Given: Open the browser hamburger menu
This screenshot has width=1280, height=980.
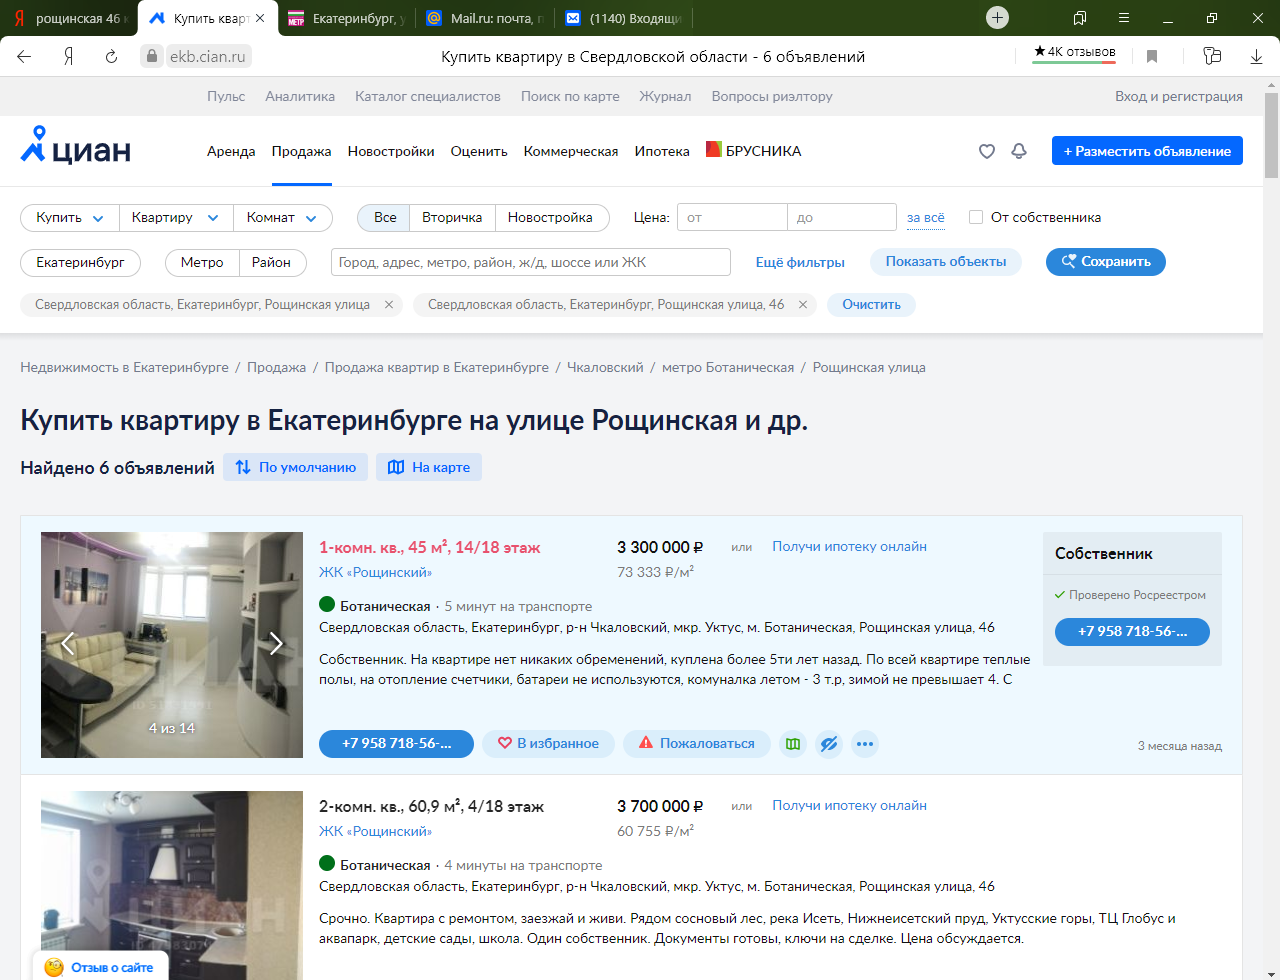Looking at the screenshot, I should click(x=1124, y=18).
